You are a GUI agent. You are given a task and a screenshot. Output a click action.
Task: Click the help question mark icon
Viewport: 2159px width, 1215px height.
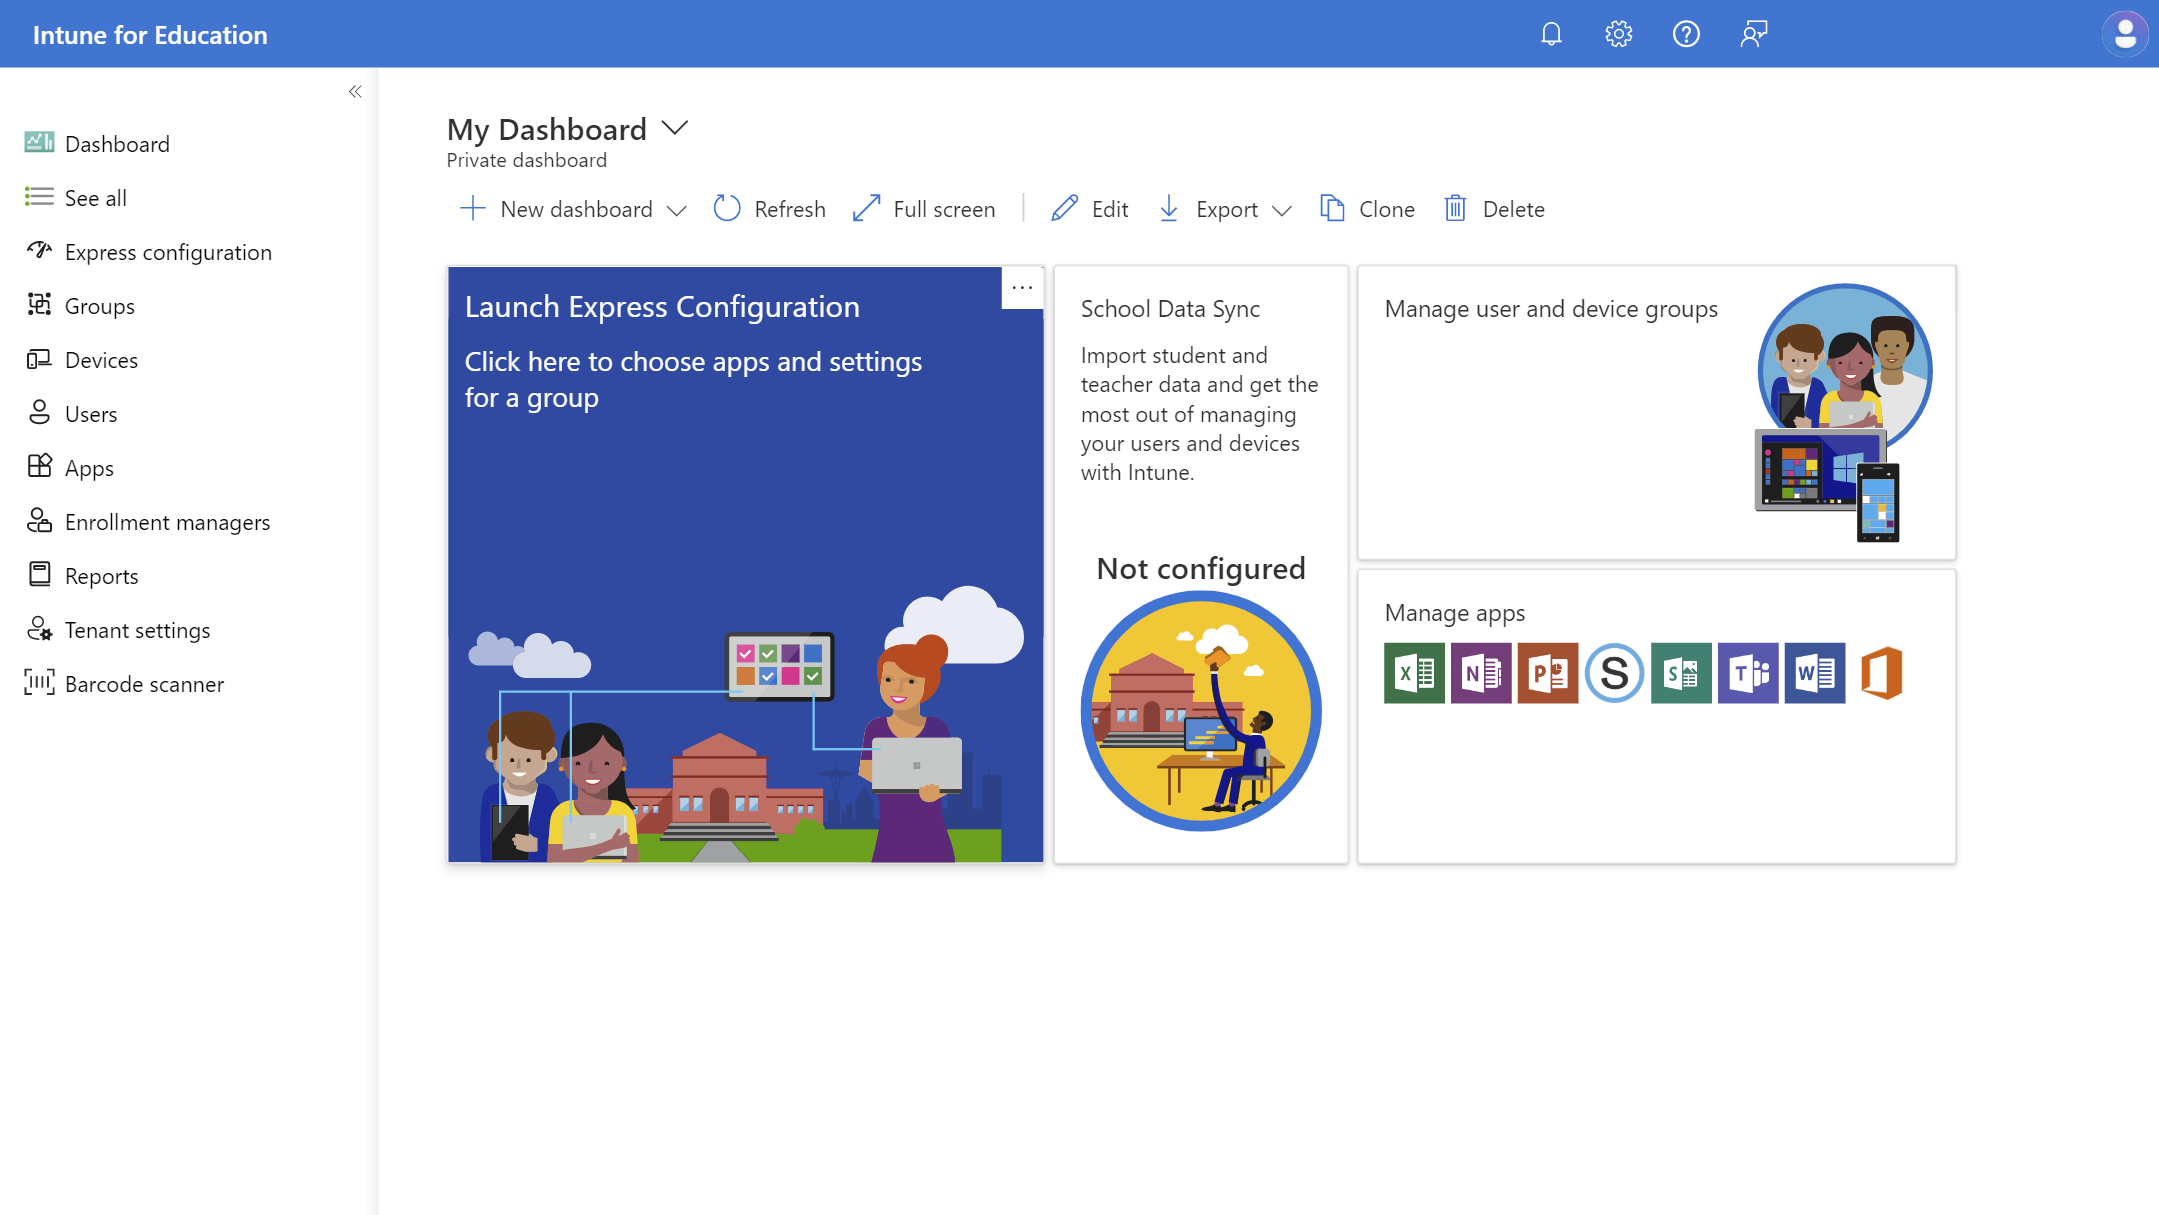(x=1686, y=34)
